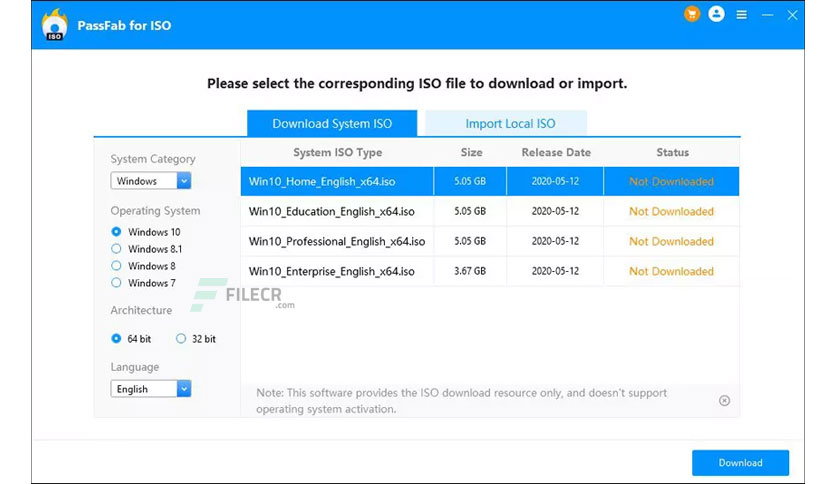Image resolution: width=836 pixels, height=484 pixels.
Task: Switch to Import Local ISO tab
Action: click(506, 123)
